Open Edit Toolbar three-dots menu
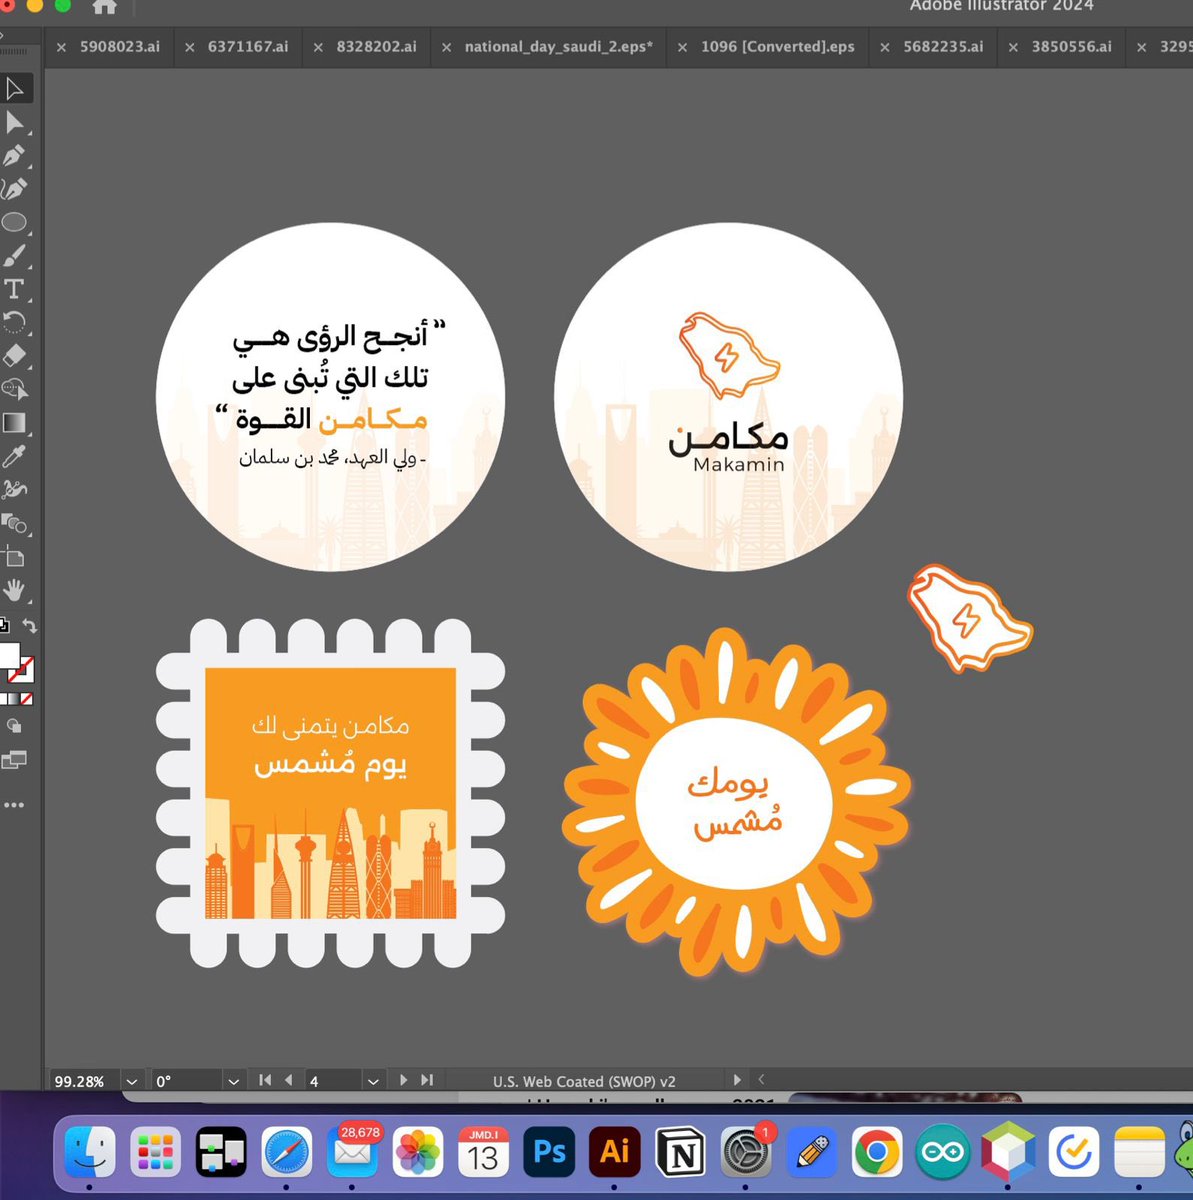The height and width of the screenshot is (1200, 1193). [x=13, y=805]
